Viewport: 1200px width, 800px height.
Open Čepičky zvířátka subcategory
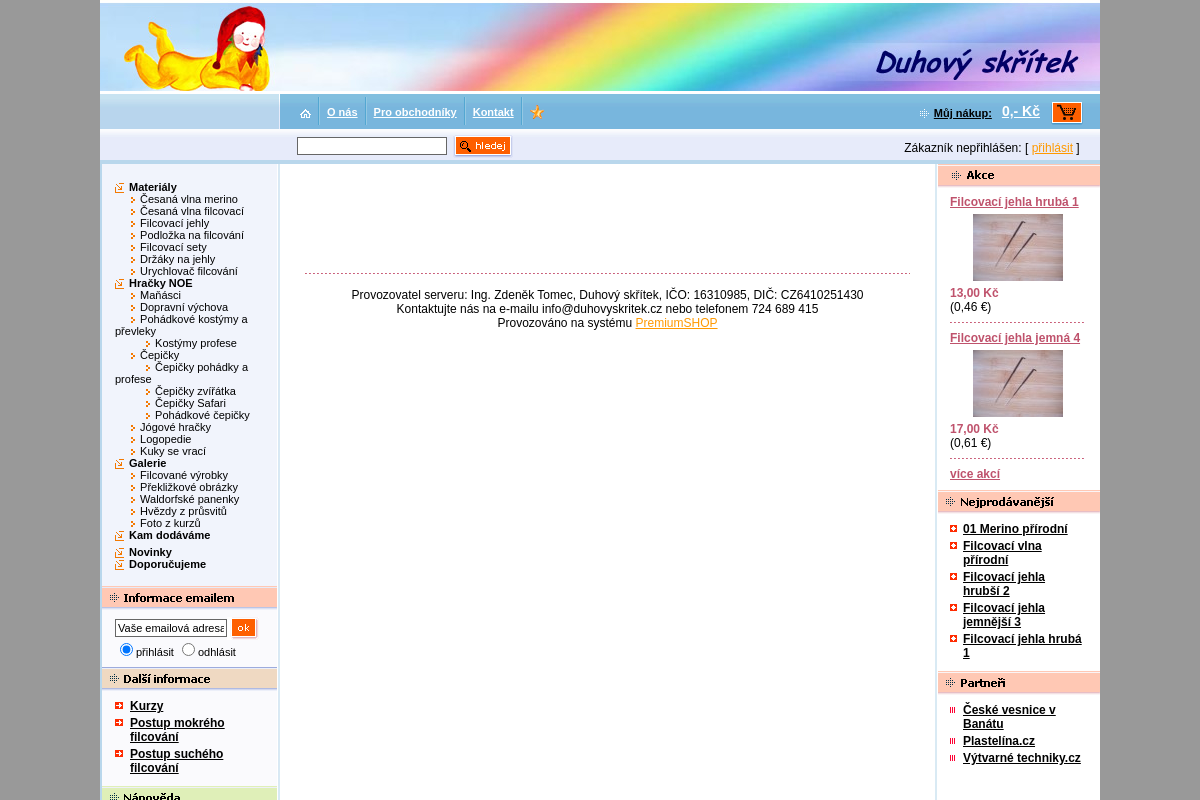195,391
